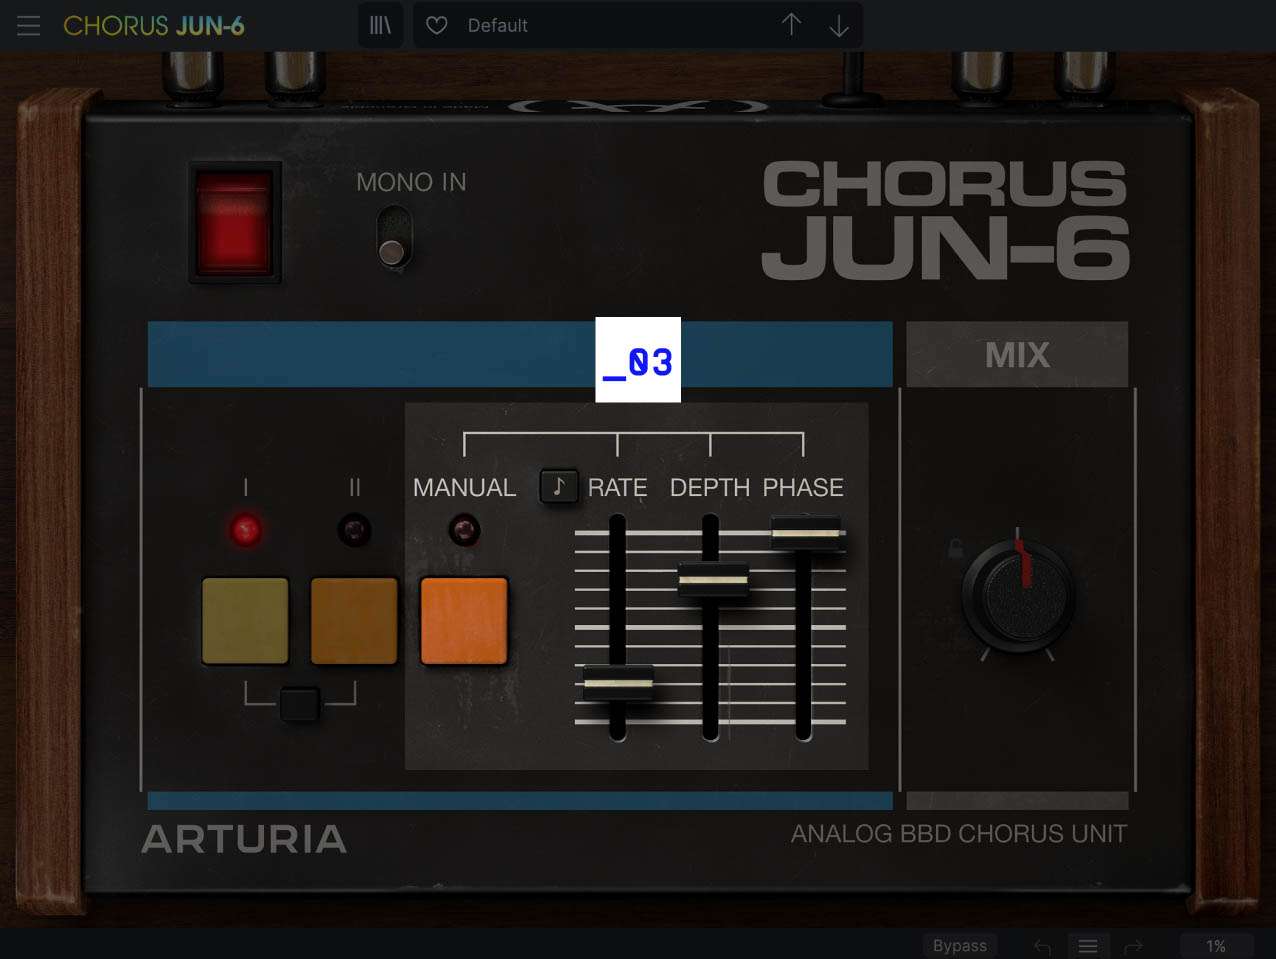The width and height of the screenshot is (1276, 959).
Task: Click the redo arrow in the bottom toolbar
Action: (x=1133, y=945)
